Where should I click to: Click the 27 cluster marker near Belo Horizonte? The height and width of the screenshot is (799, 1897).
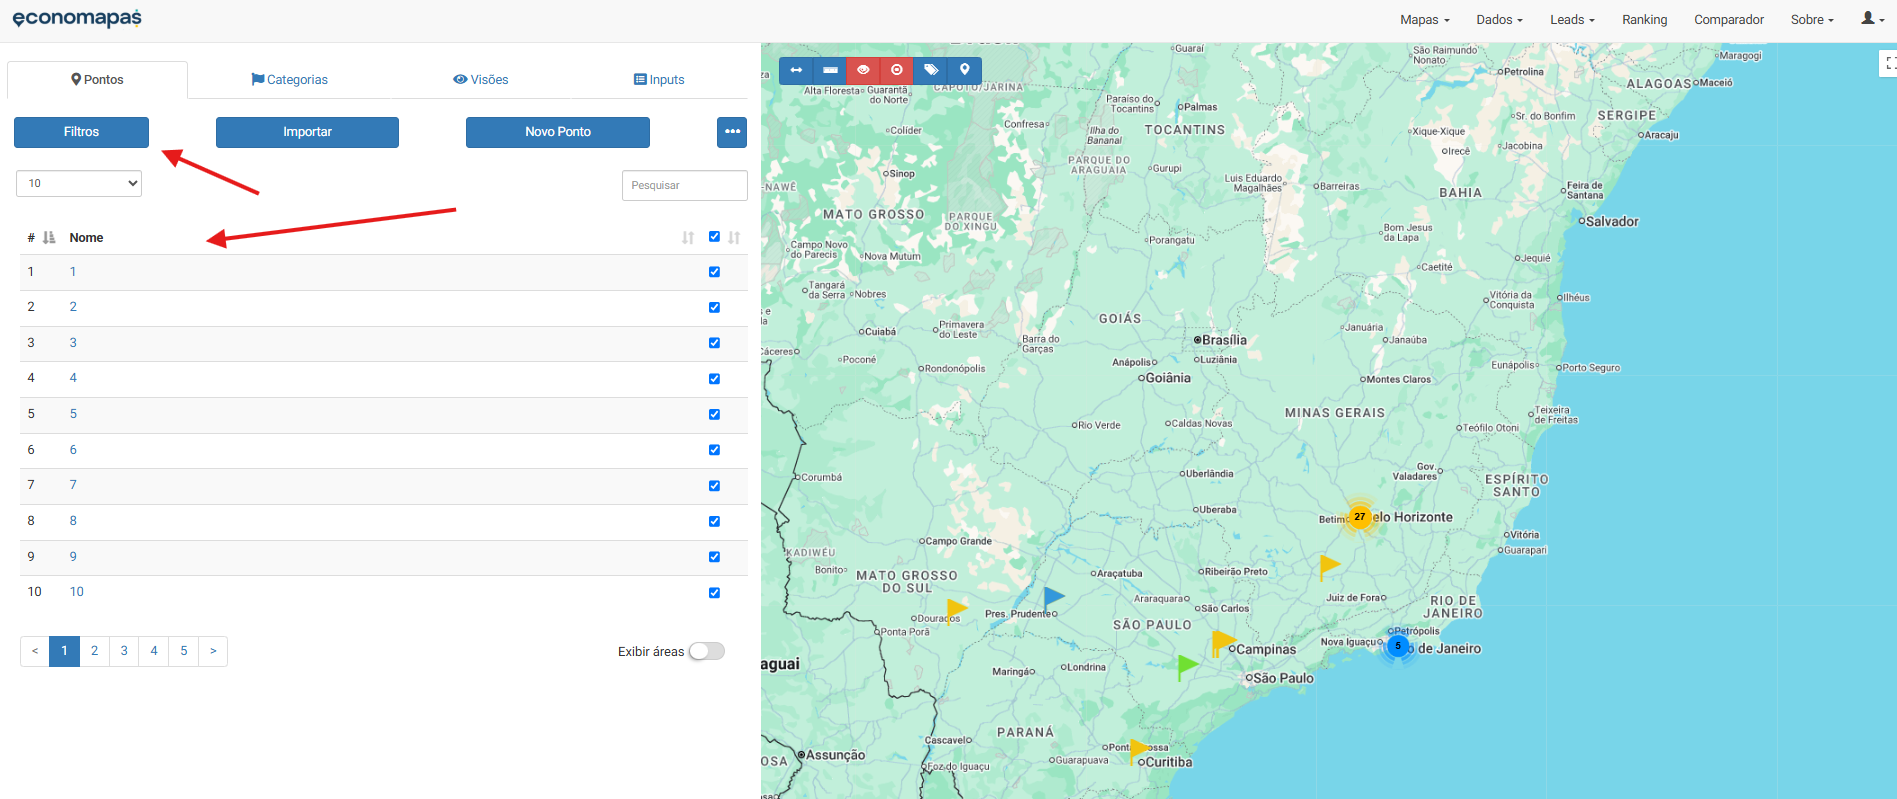click(1359, 517)
